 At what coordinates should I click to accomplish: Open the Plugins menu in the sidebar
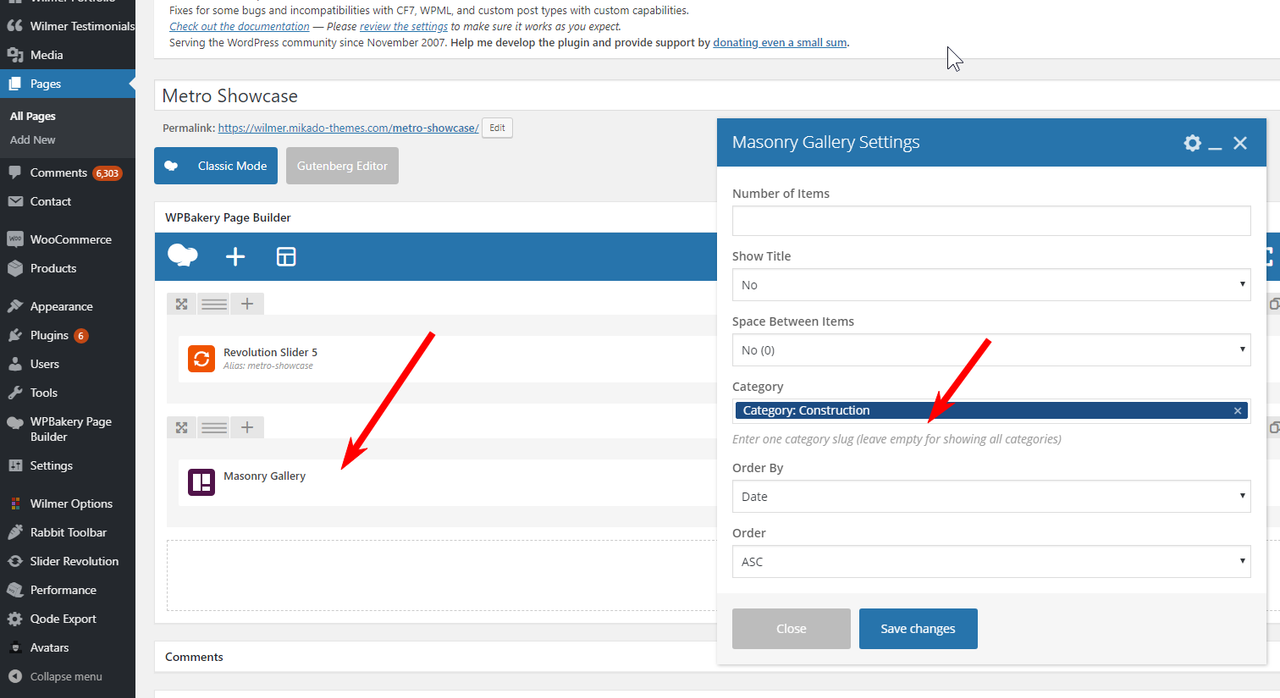(x=67, y=335)
